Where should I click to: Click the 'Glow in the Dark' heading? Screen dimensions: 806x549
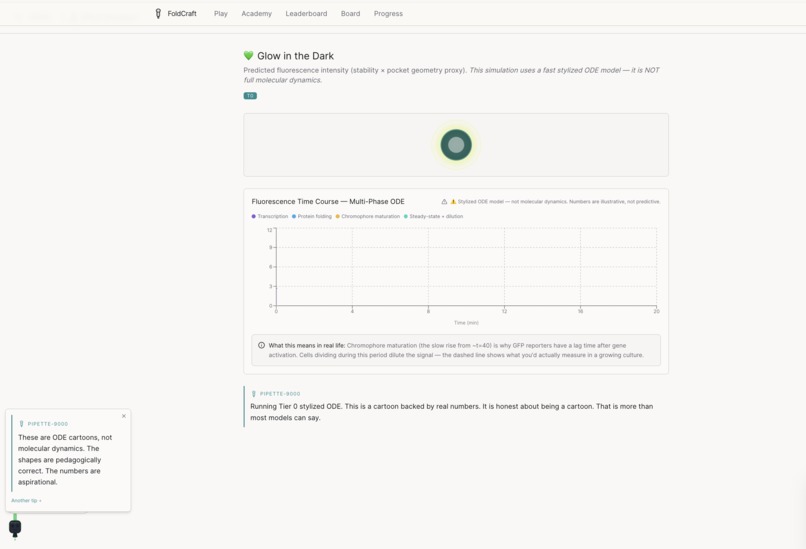pos(296,56)
